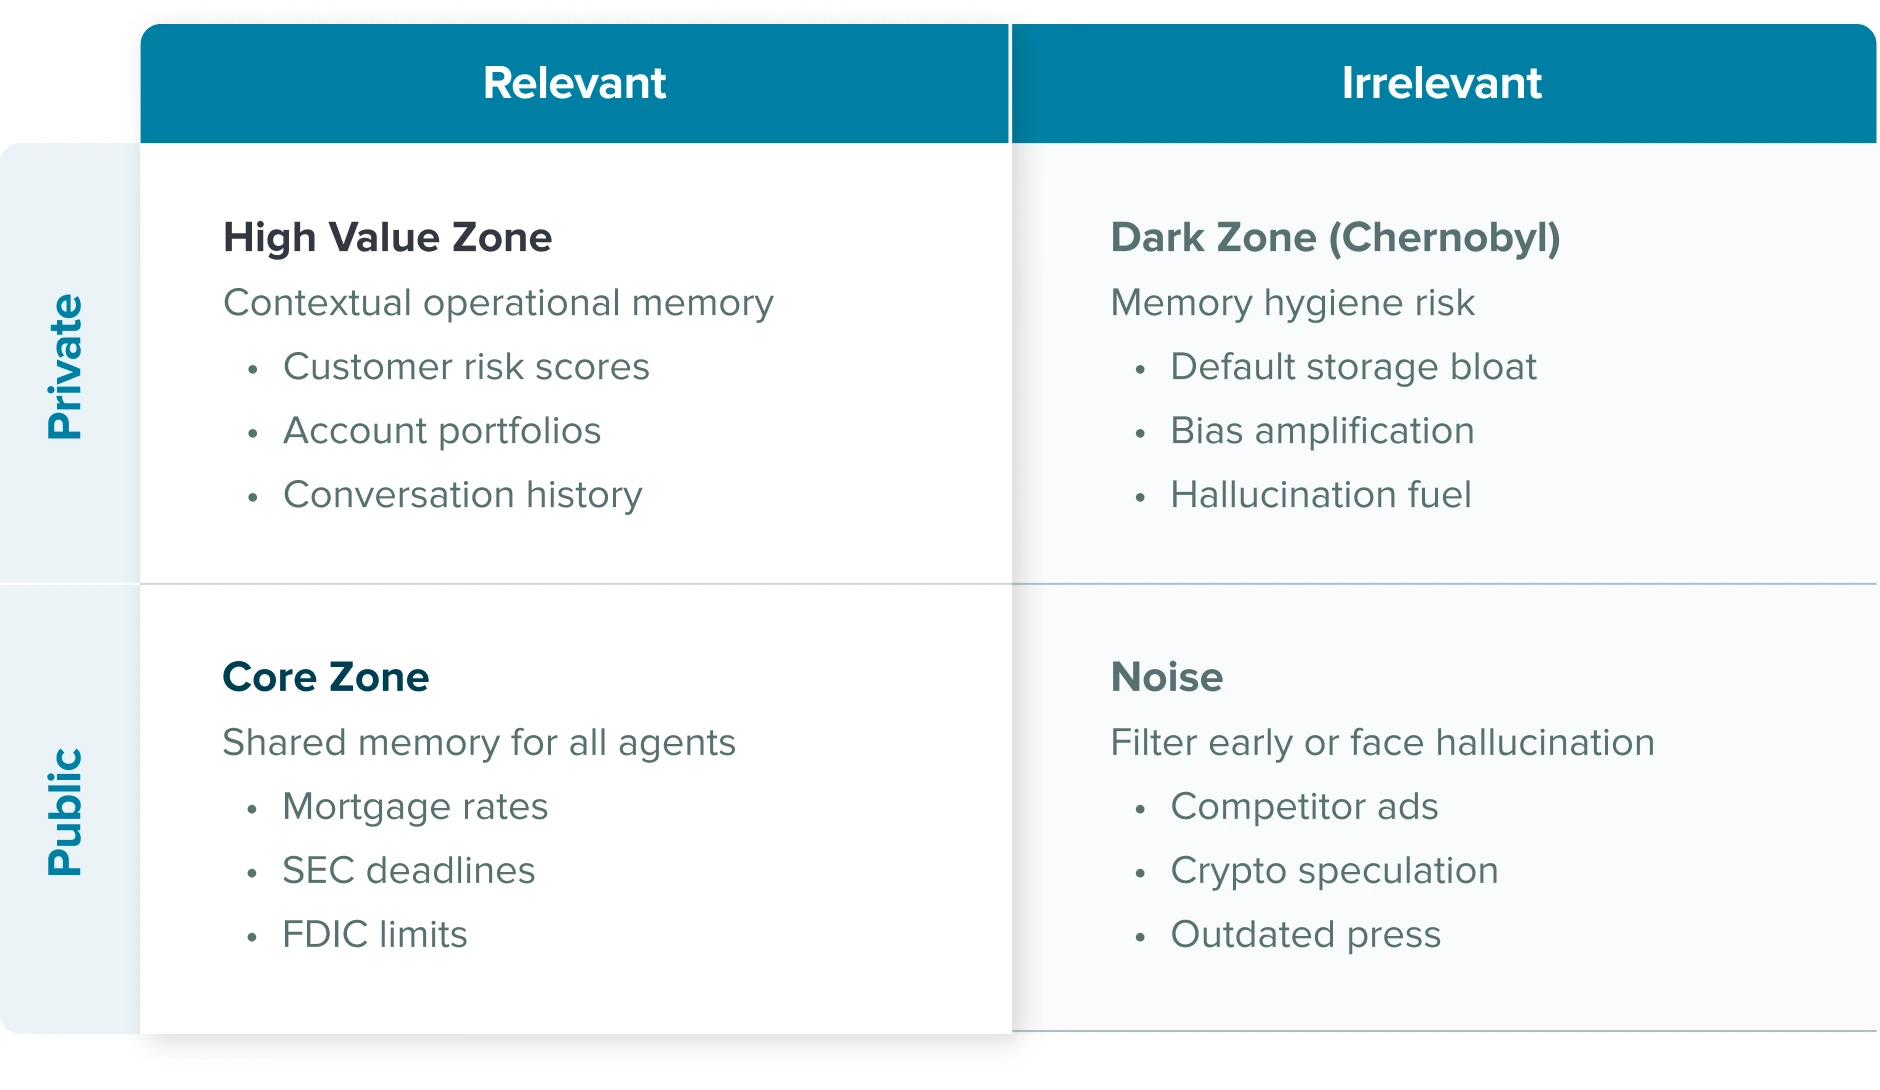1880x1090 pixels.
Task: Select the Public row label
Action: pos(66,811)
